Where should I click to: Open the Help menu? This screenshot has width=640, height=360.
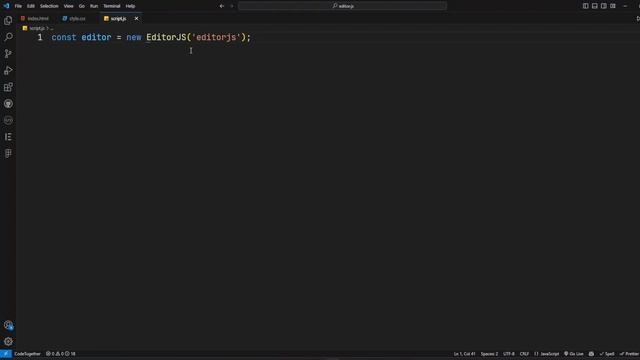tap(130, 6)
